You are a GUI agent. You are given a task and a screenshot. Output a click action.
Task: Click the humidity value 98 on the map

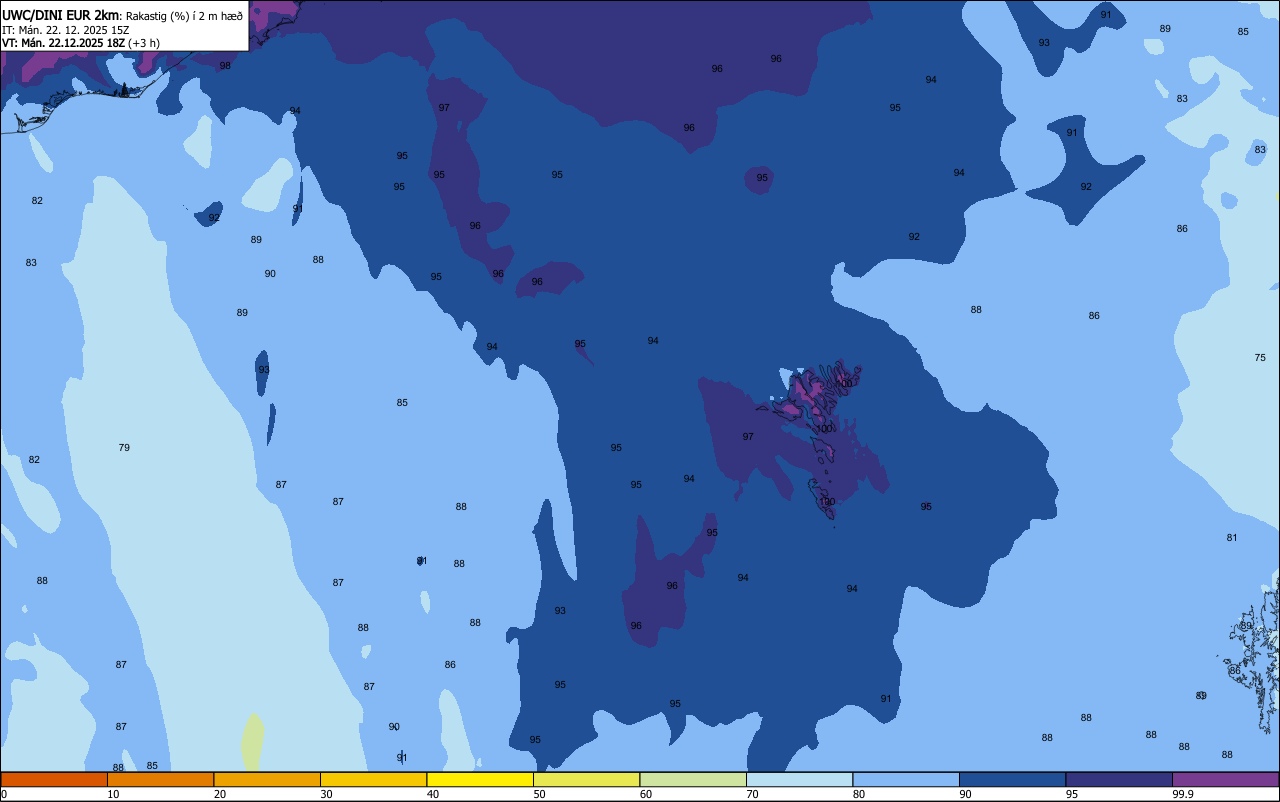(225, 65)
